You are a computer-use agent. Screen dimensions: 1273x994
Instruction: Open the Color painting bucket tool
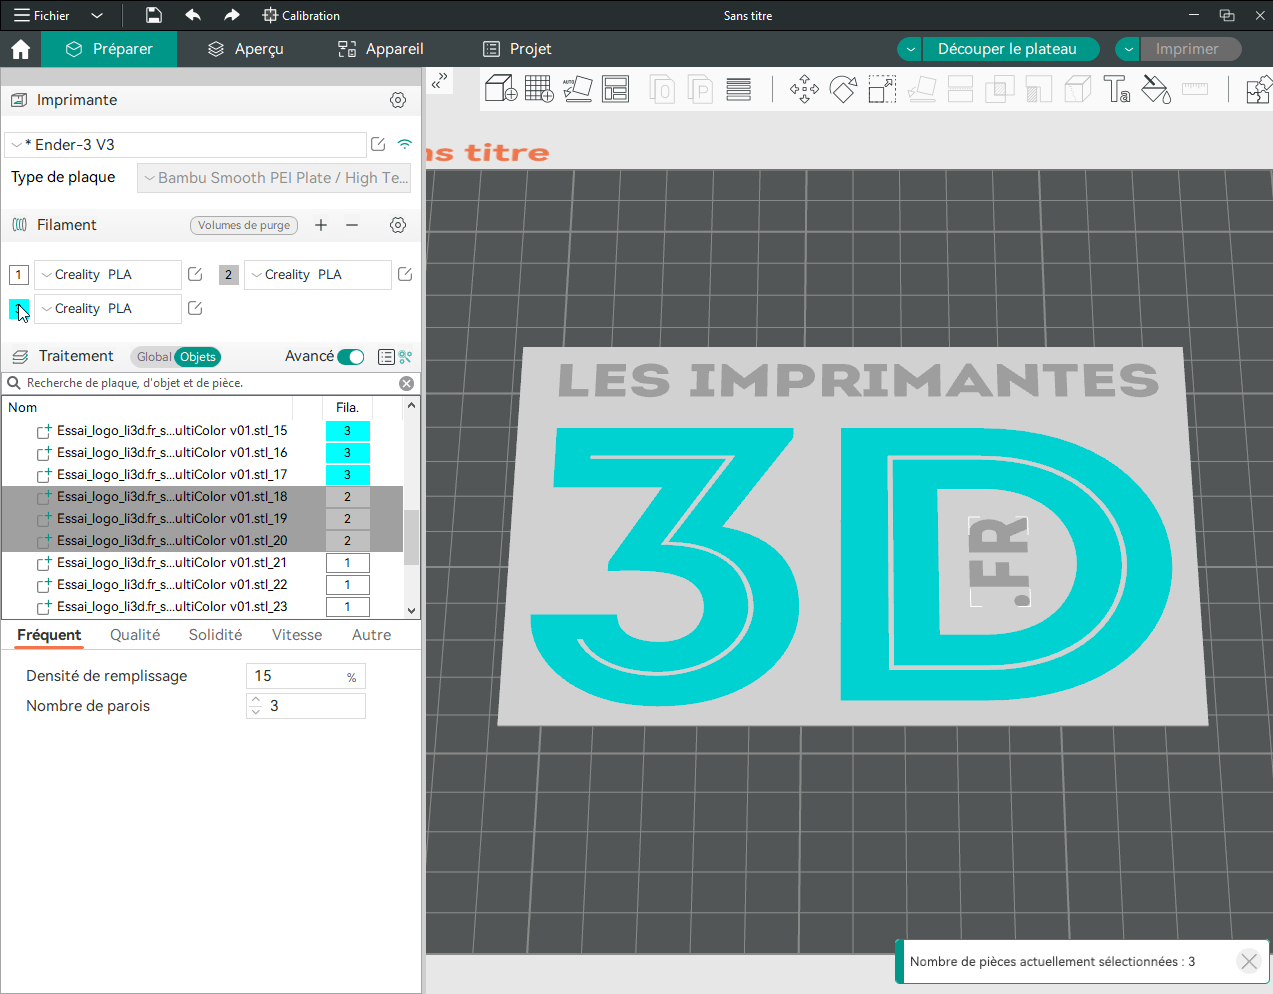pyautogui.click(x=1156, y=90)
